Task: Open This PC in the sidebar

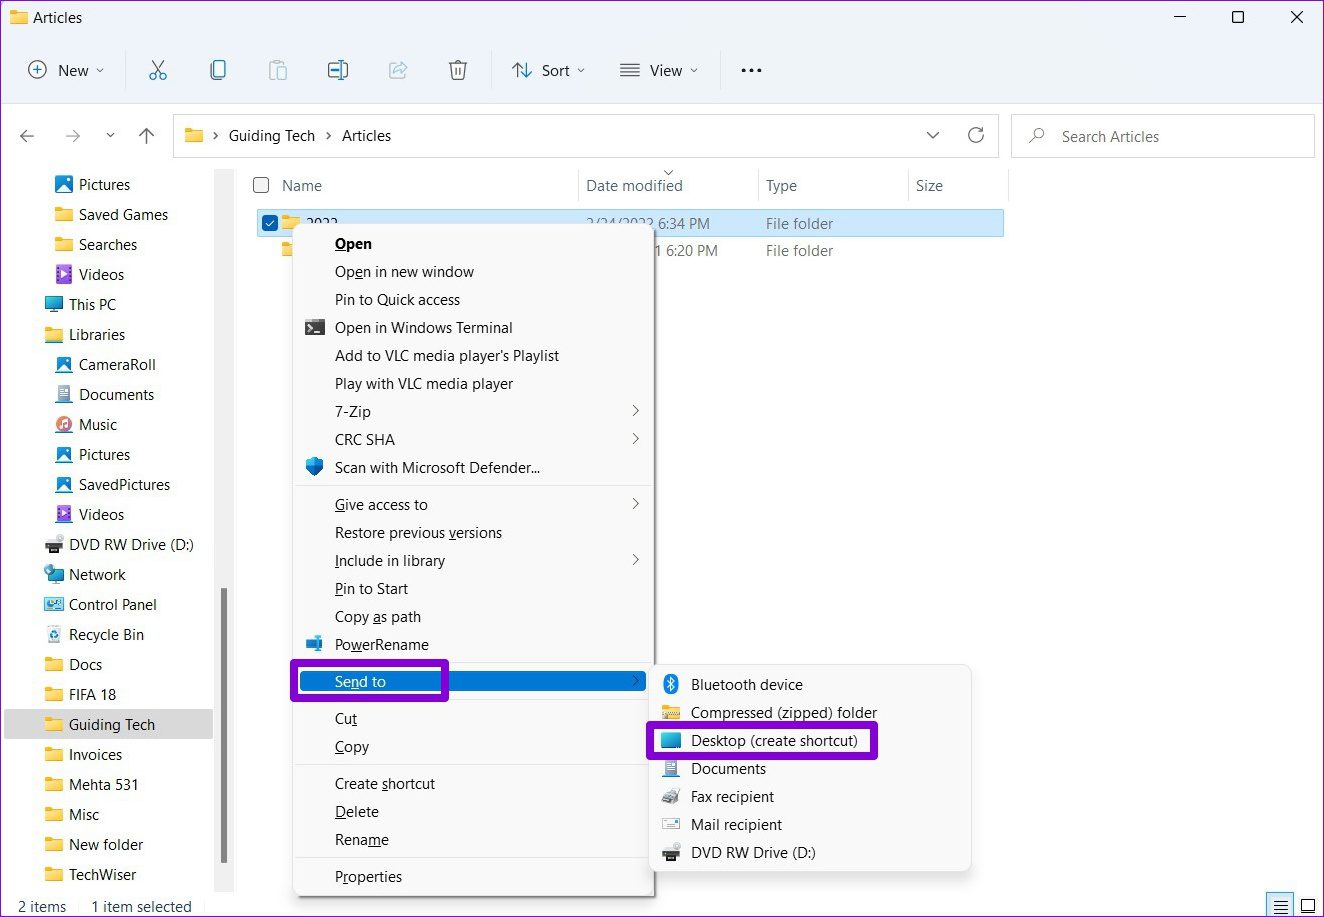Action: 92,304
